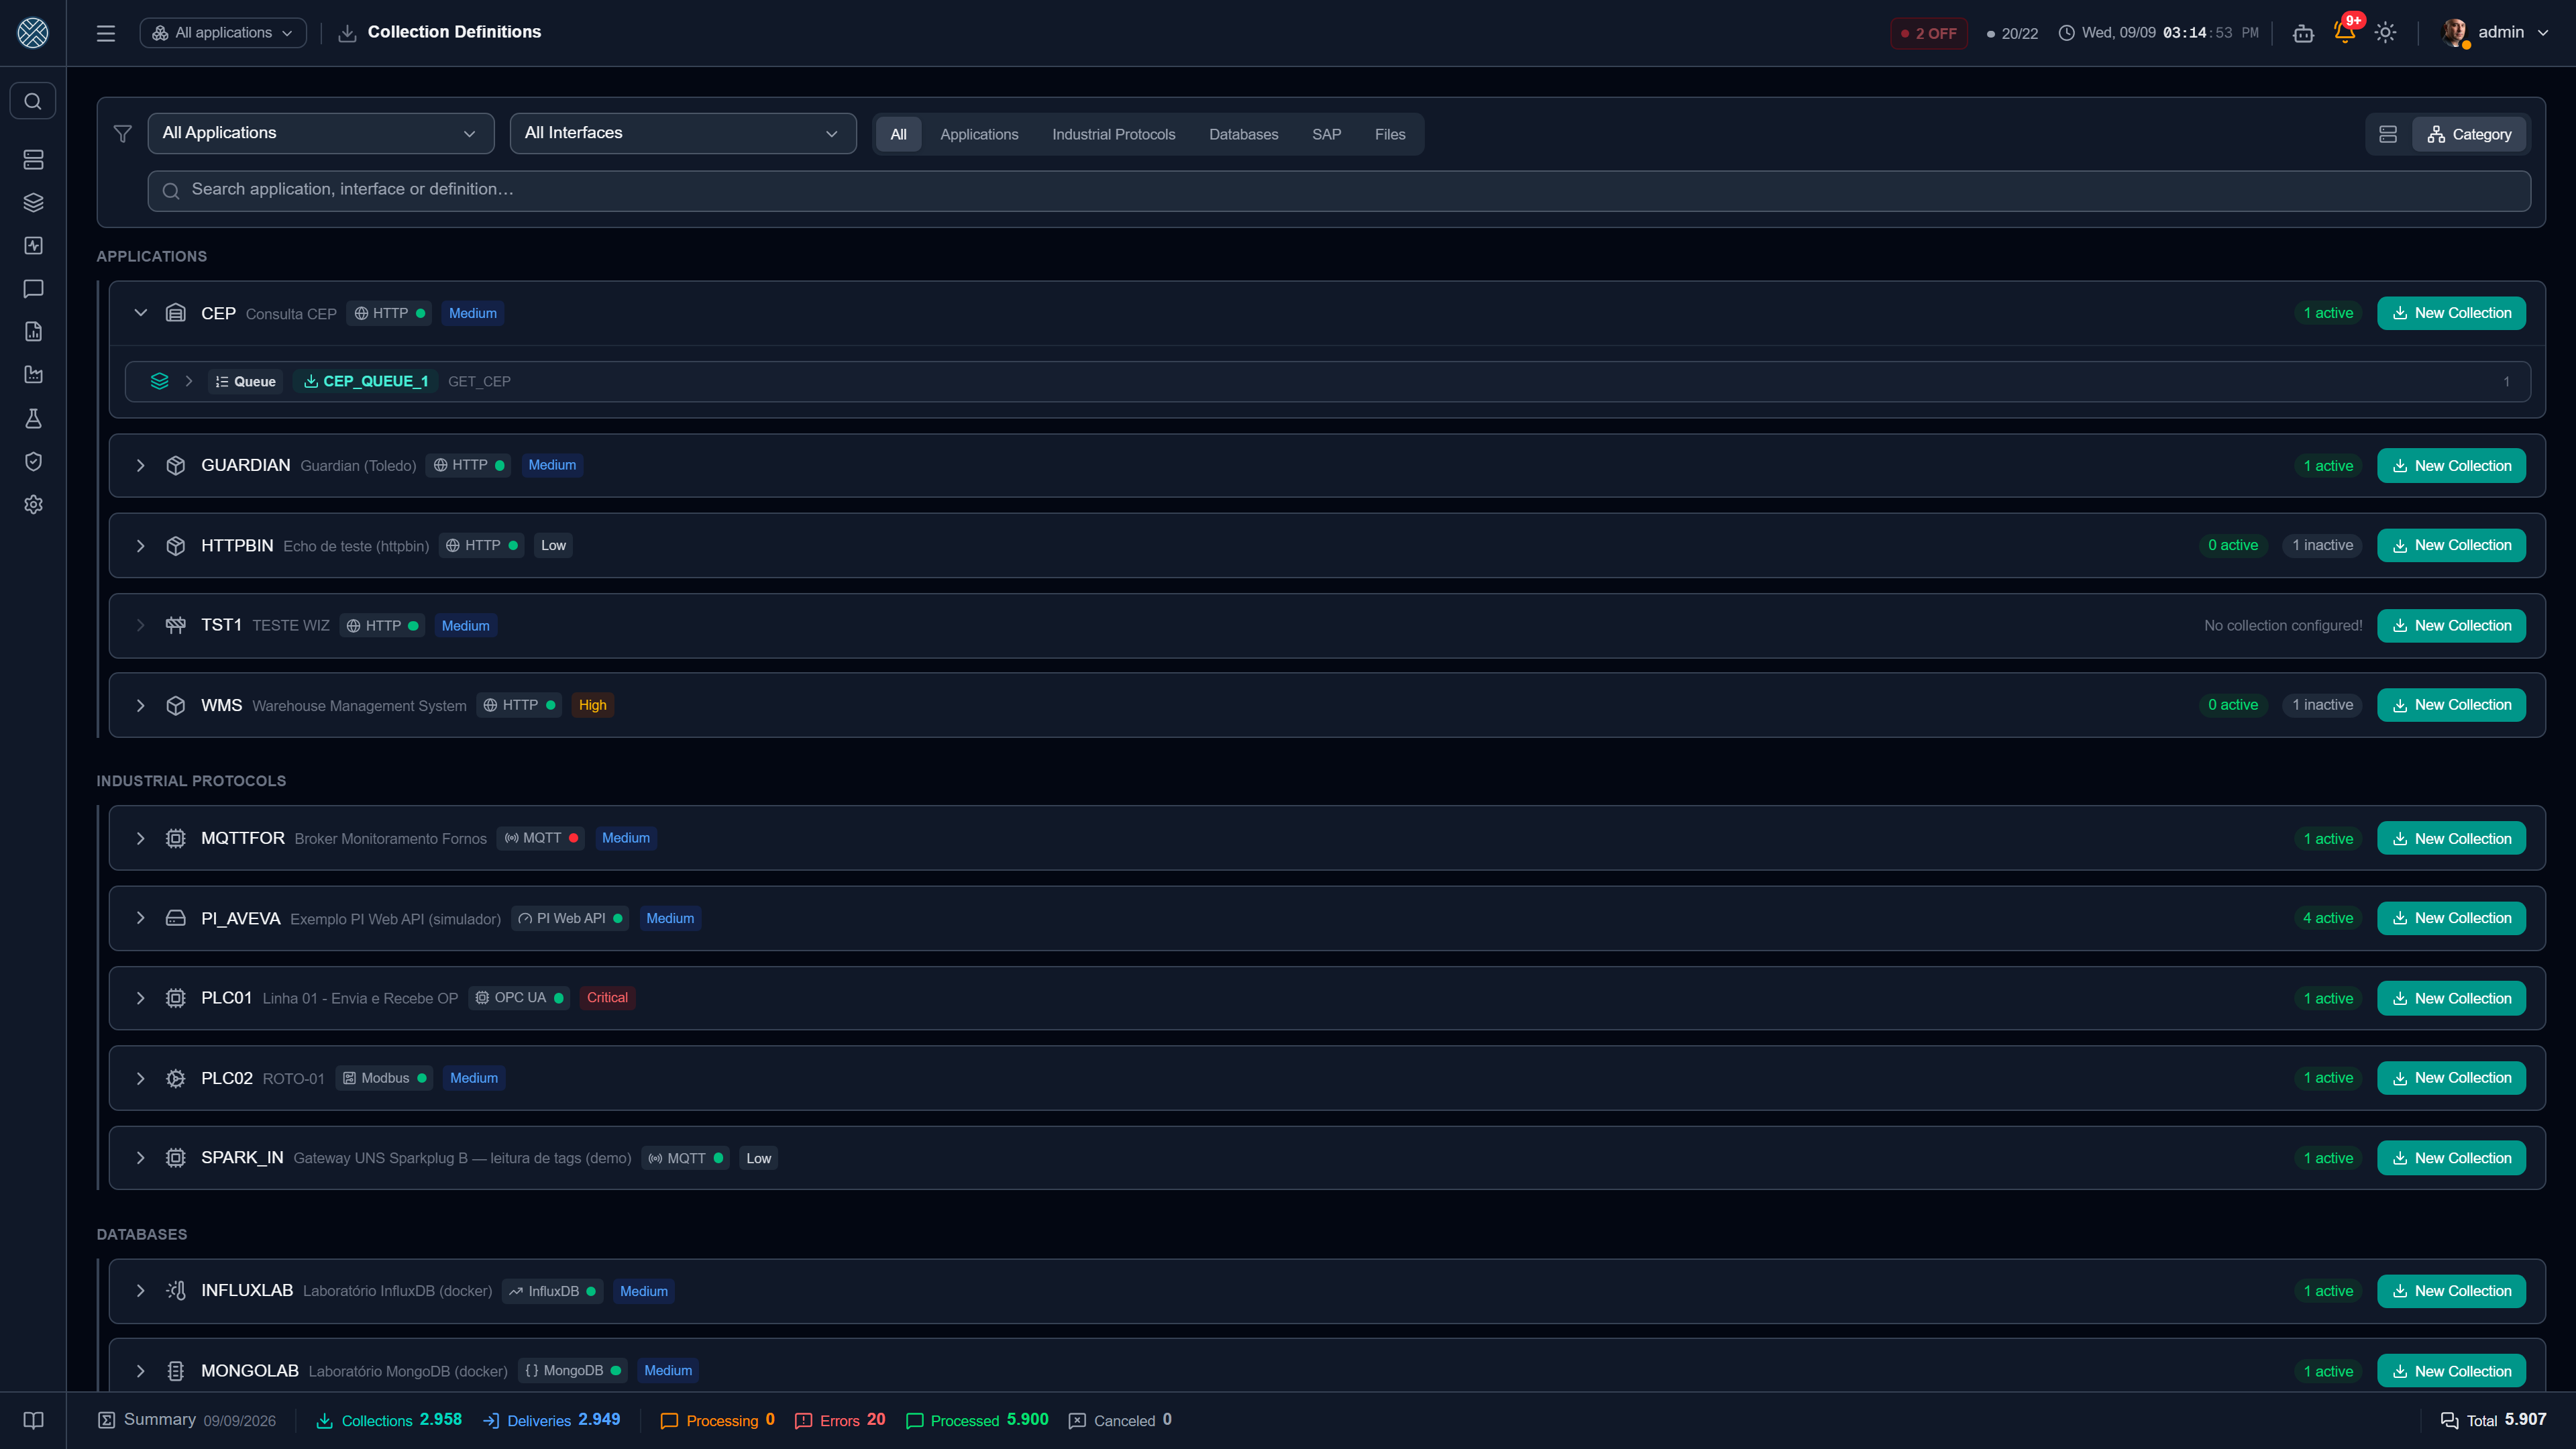Screen dimensions: 2576x1449
Task: Click the search definitions input field
Action: point(1339,190)
